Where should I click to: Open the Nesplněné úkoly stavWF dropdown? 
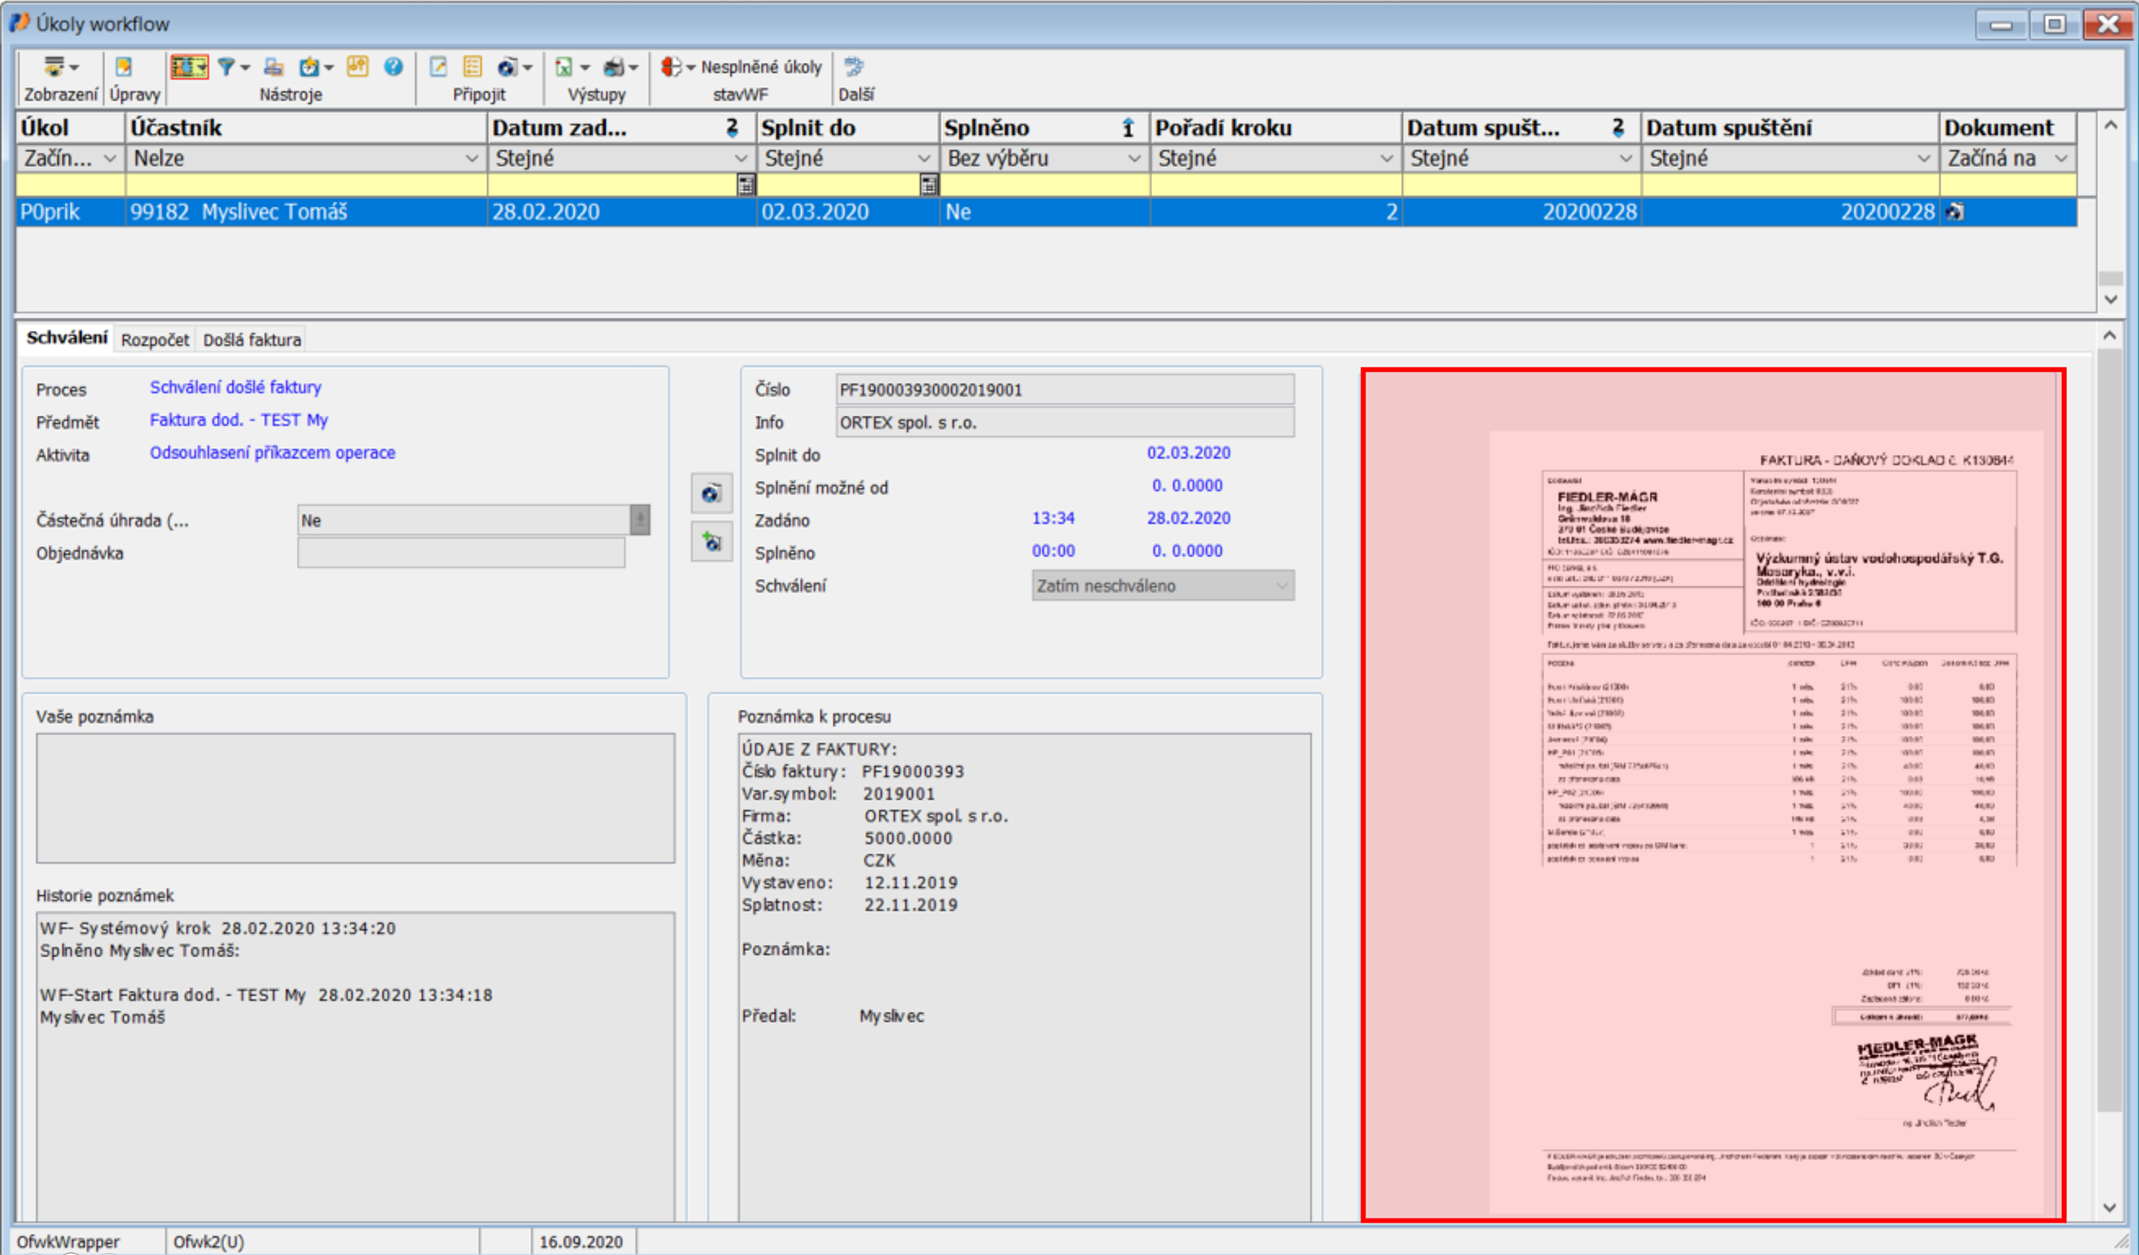(690, 67)
